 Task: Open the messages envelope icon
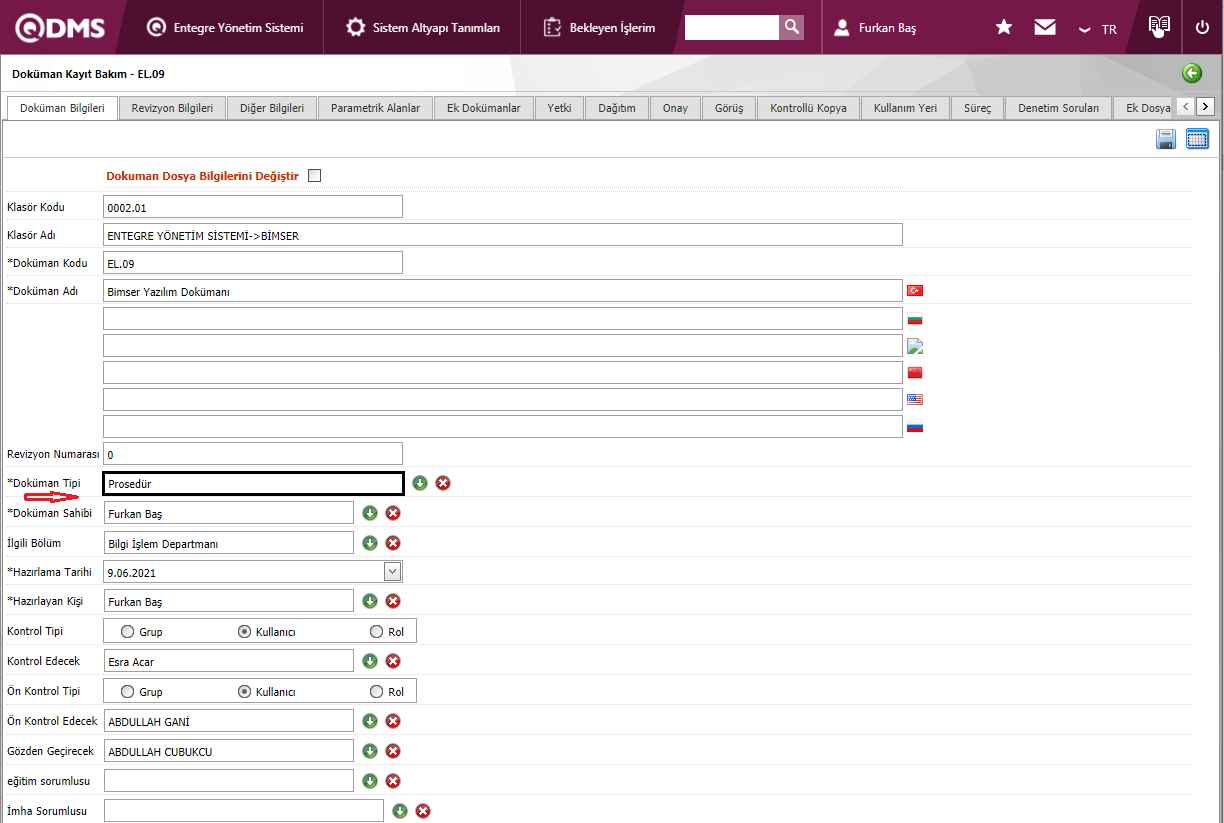(1045, 28)
